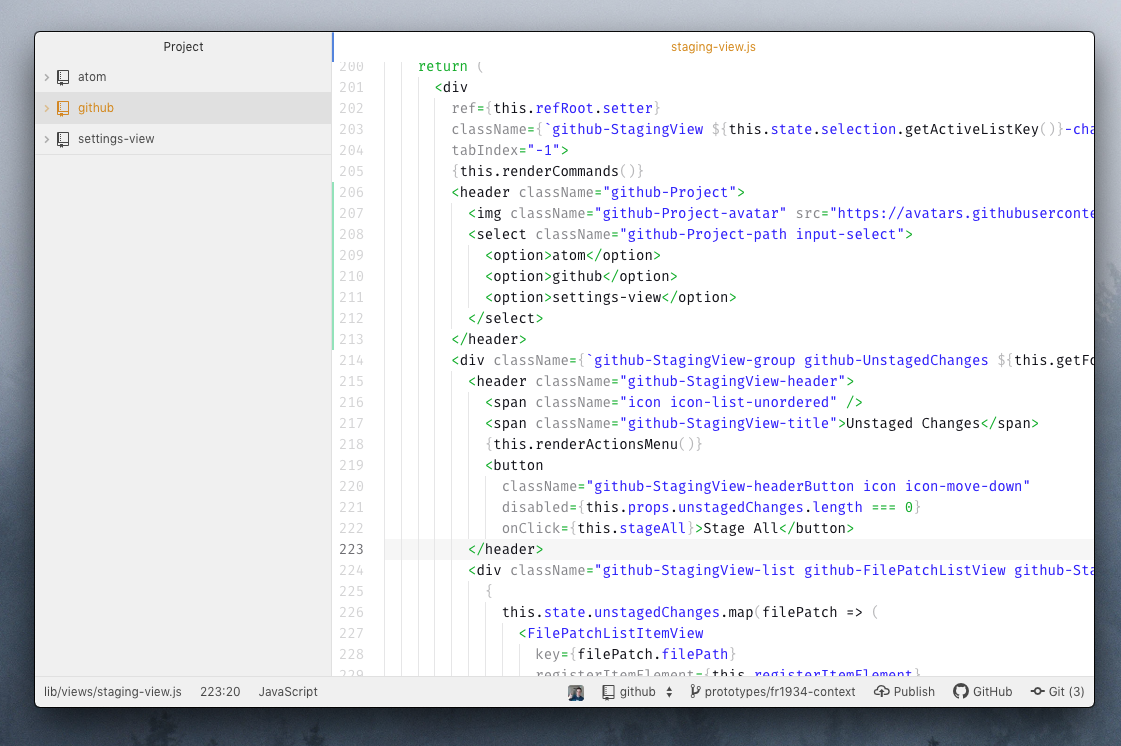This screenshot has height=746, width=1121.
Task: Click the "github-Project-path input-select" string
Action: tap(762, 235)
